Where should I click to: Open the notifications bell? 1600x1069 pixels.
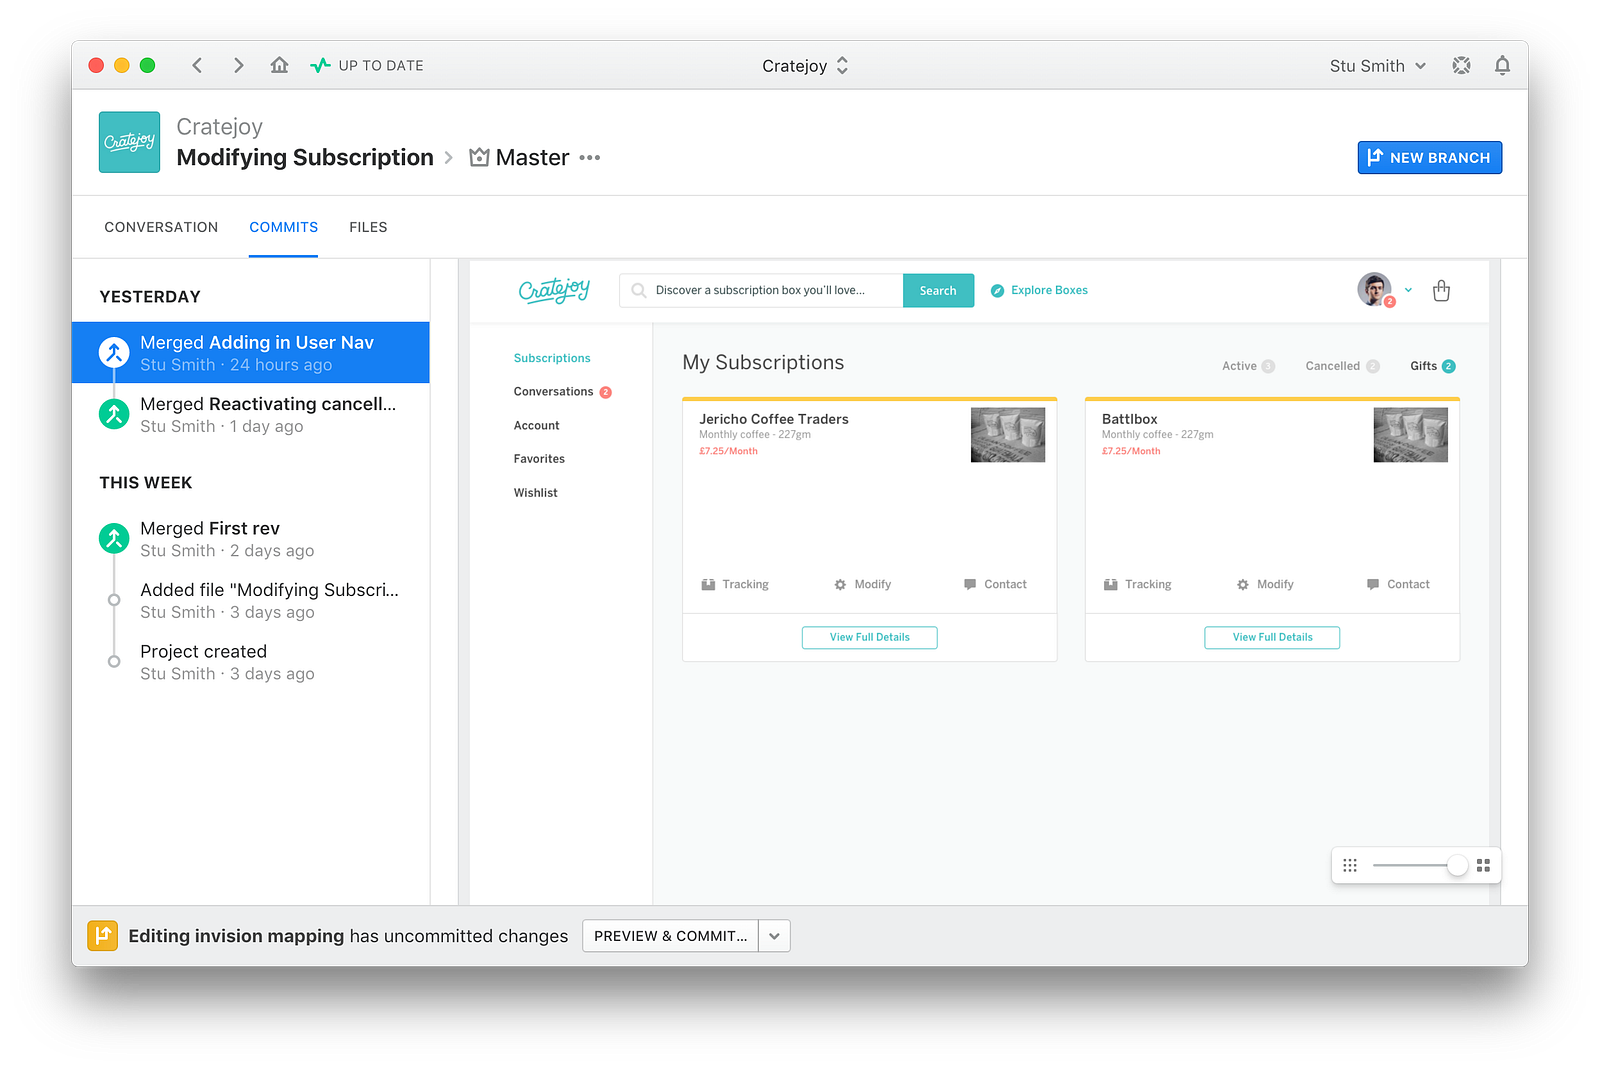[1502, 66]
